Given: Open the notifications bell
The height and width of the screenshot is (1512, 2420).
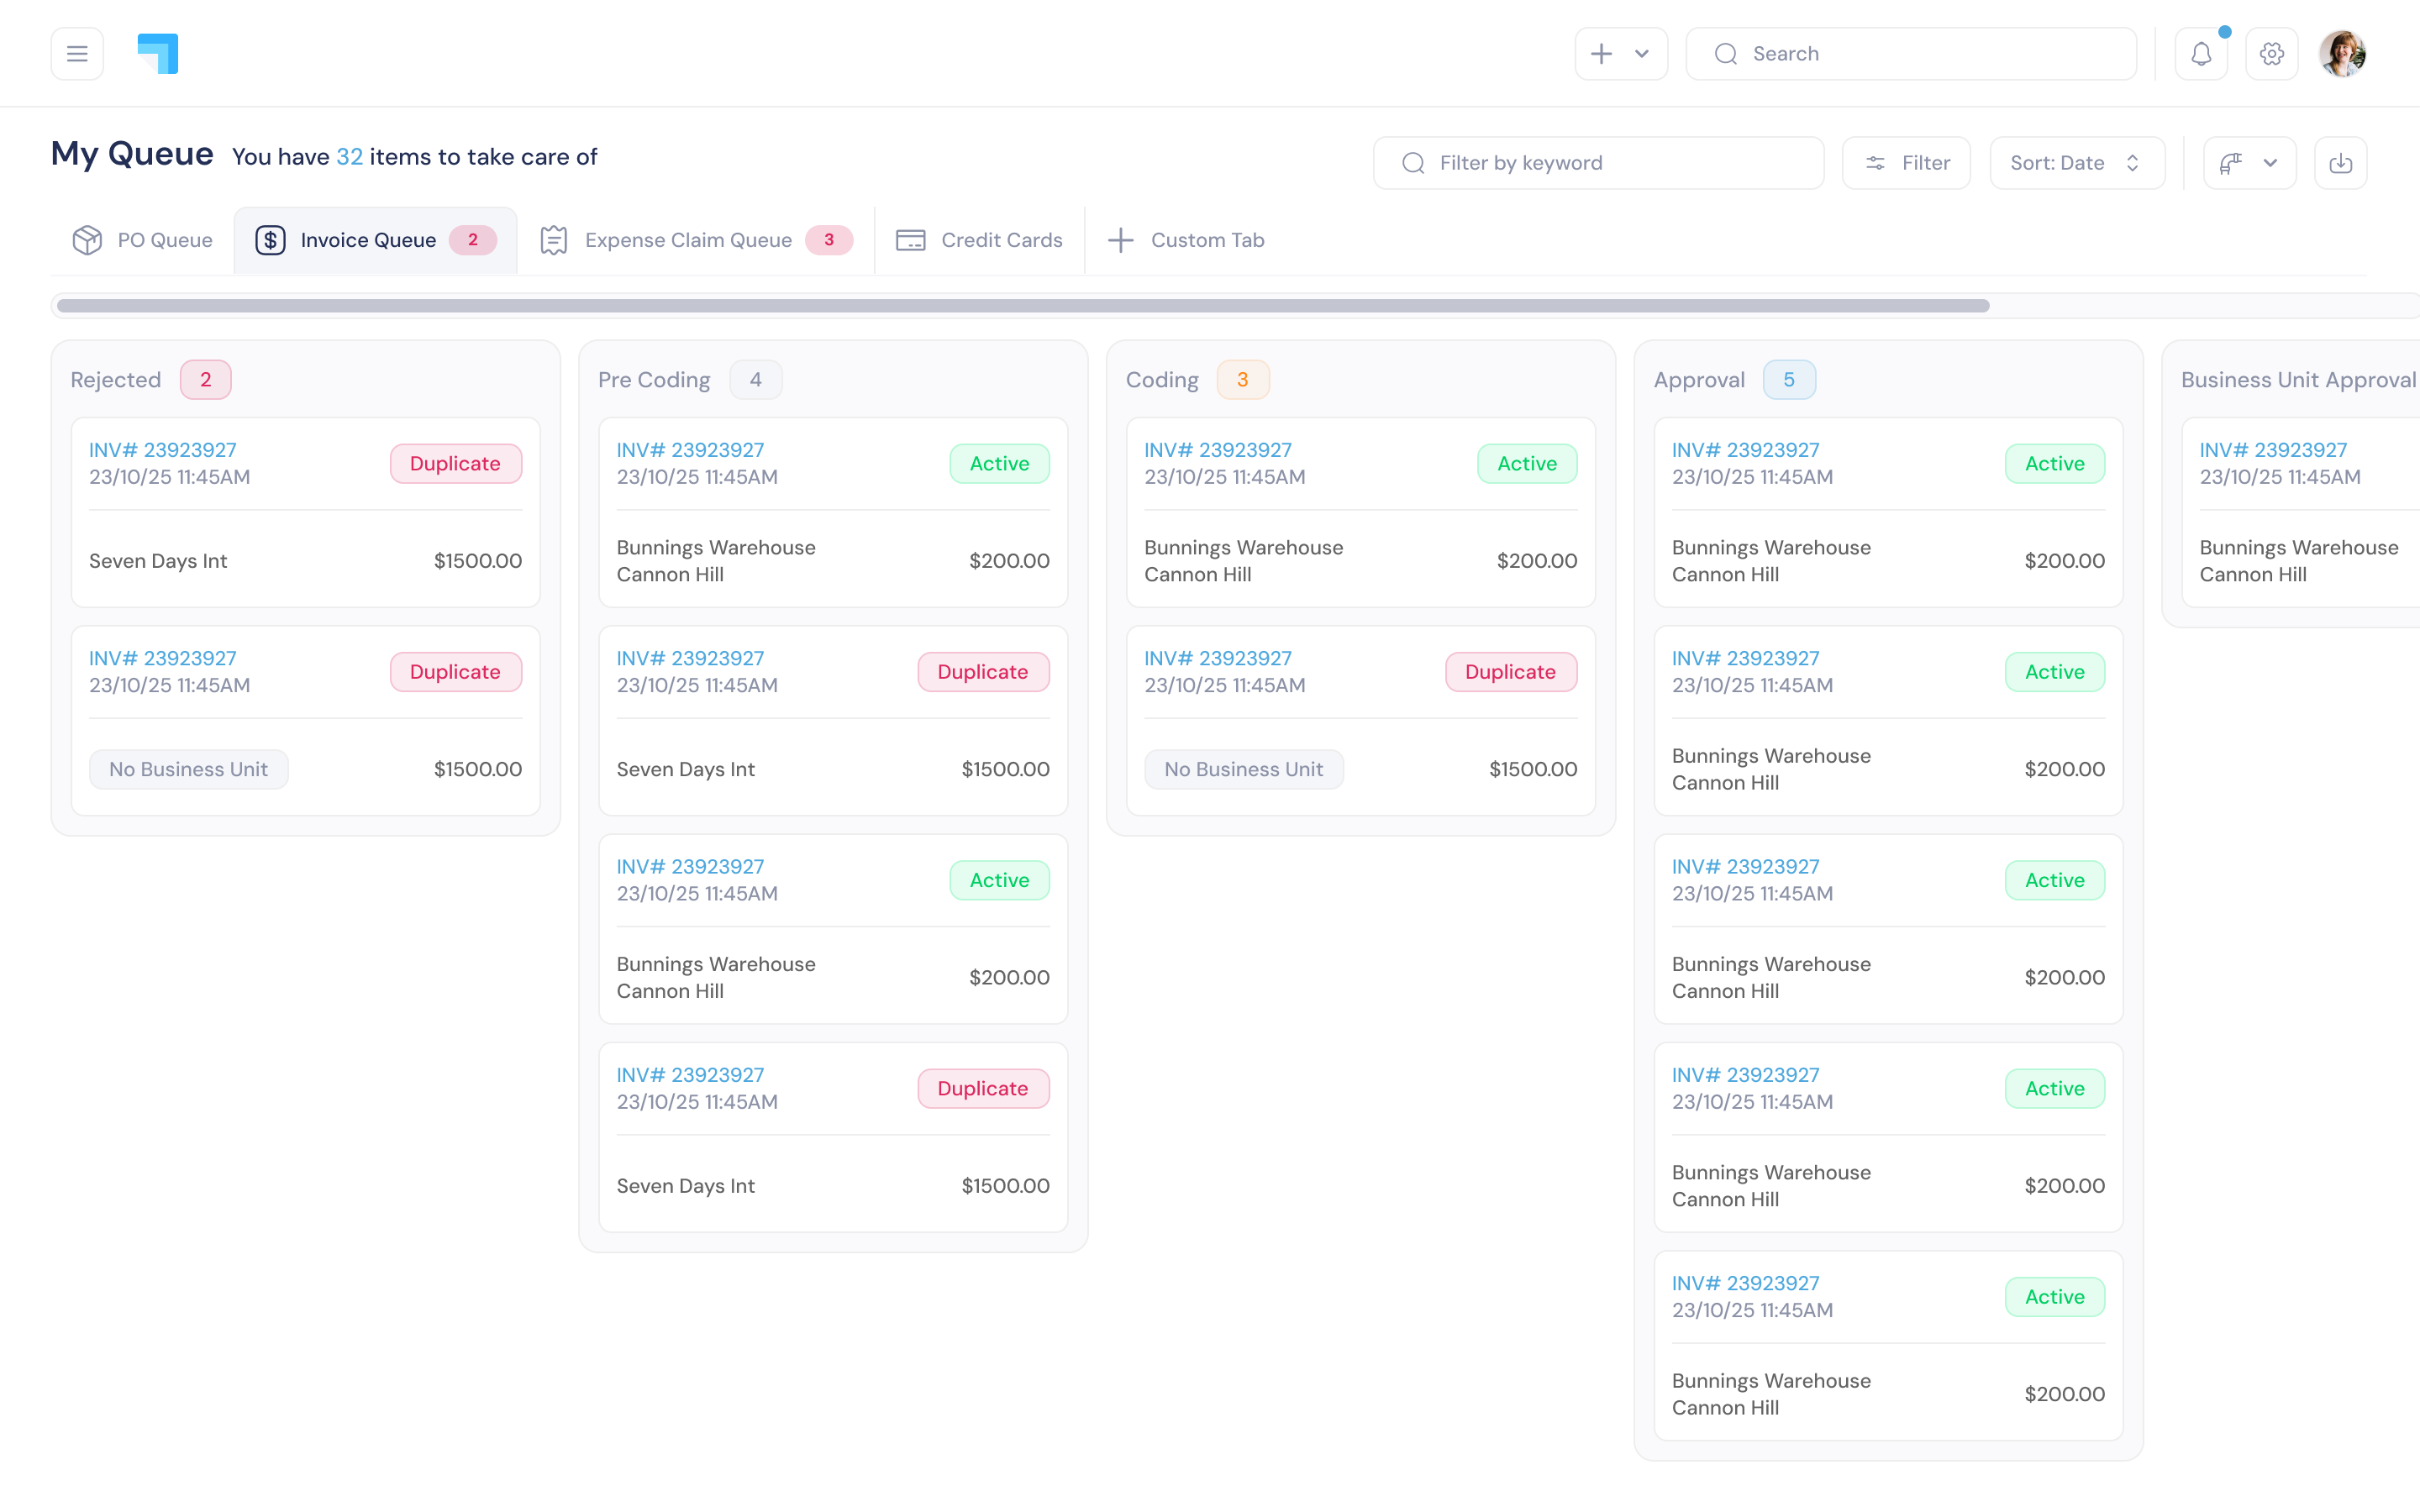Looking at the screenshot, I should coord(2201,54).
